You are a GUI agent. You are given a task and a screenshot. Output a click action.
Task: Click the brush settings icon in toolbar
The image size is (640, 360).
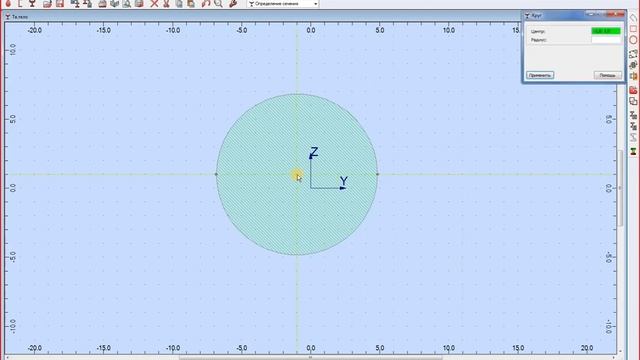click(233, 4)
